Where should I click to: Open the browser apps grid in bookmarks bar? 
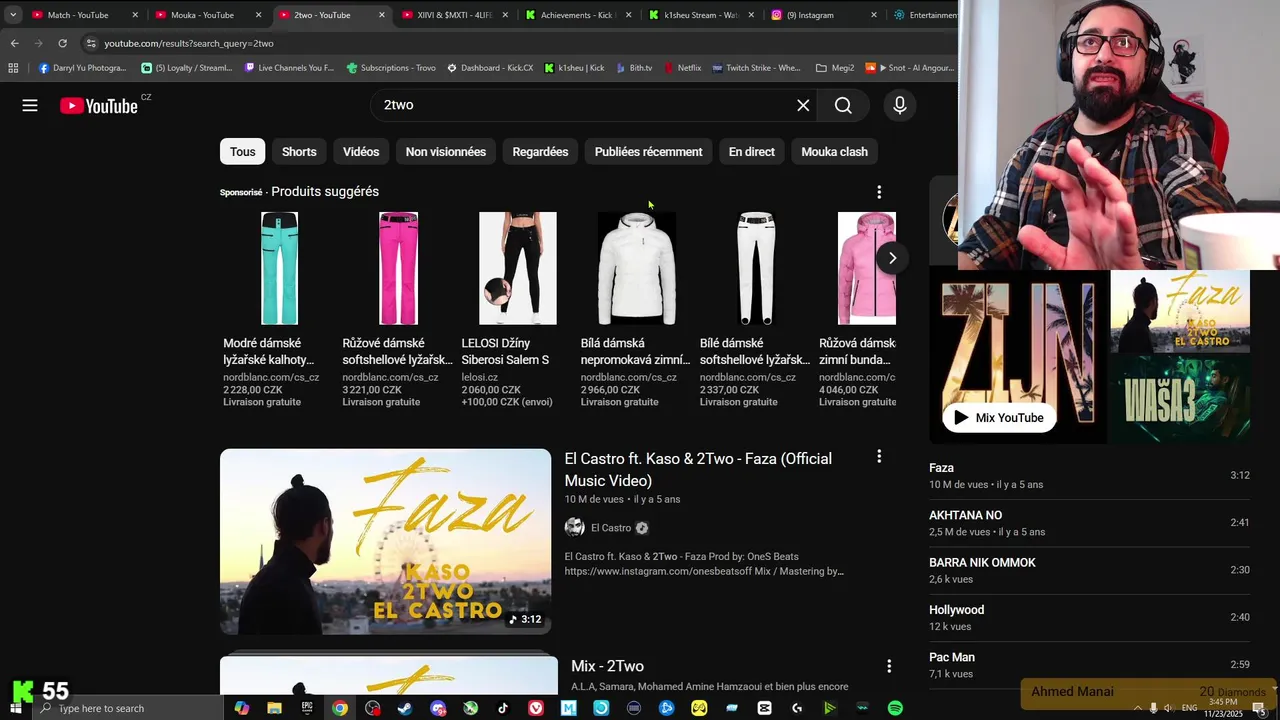(13, 68)
